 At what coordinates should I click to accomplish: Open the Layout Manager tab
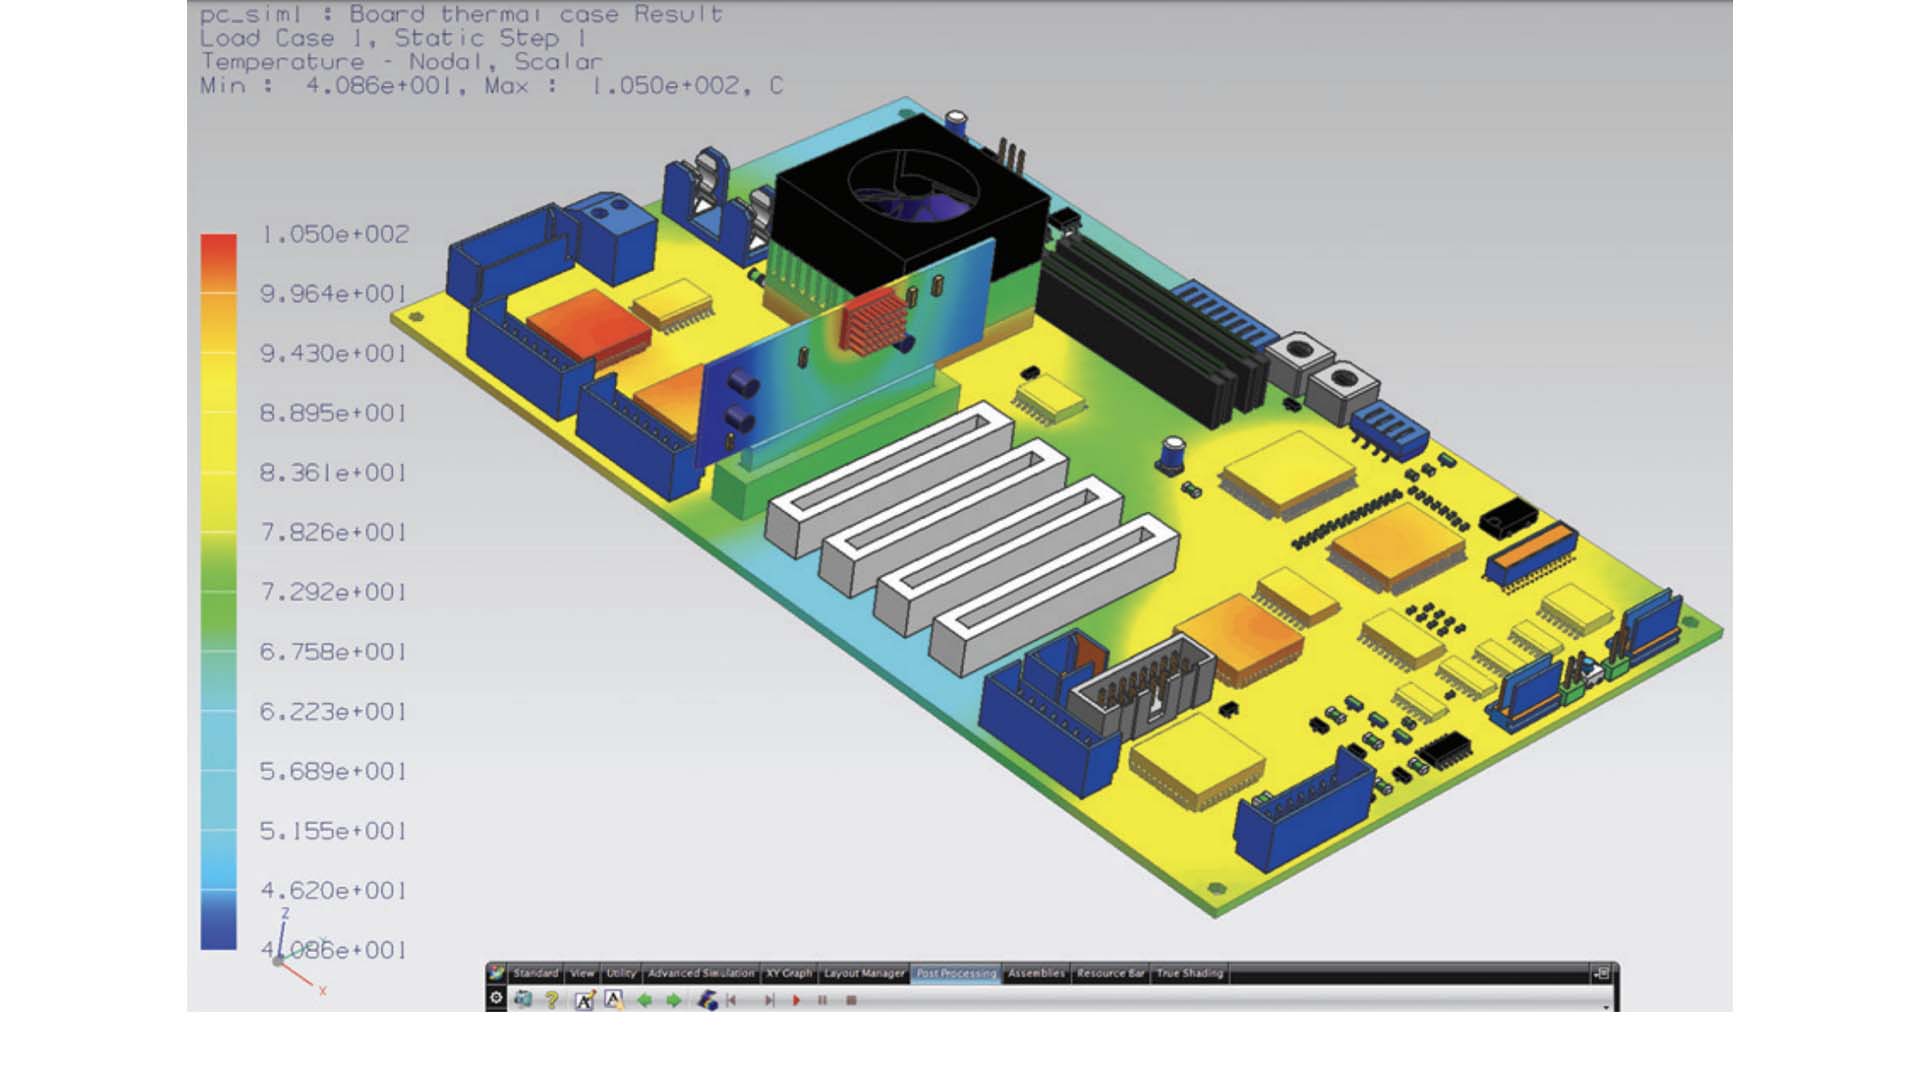click(x=864, y=973)
